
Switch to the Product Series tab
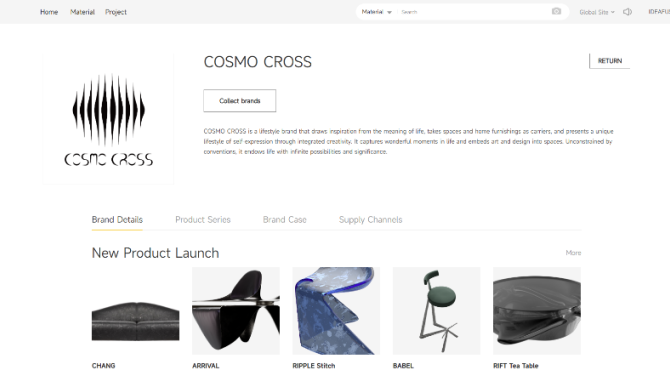203,220
